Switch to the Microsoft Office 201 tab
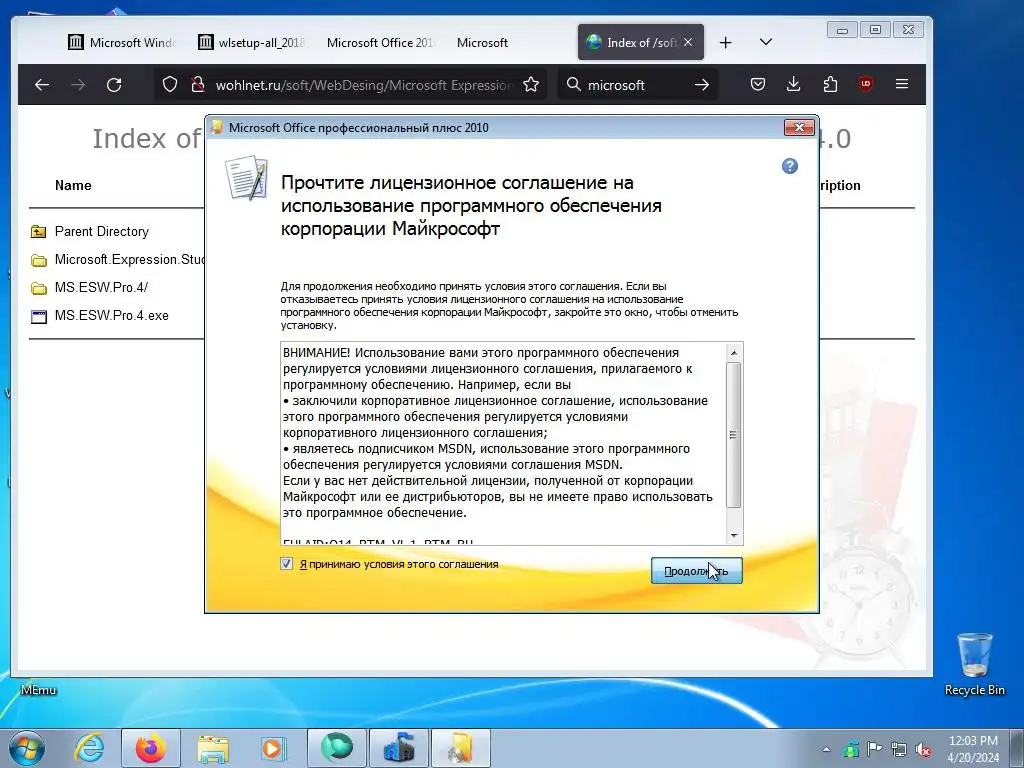Image resolution: width=1024 pixels, height=768 pixels. pyautogui.click(x=381, y=42)
